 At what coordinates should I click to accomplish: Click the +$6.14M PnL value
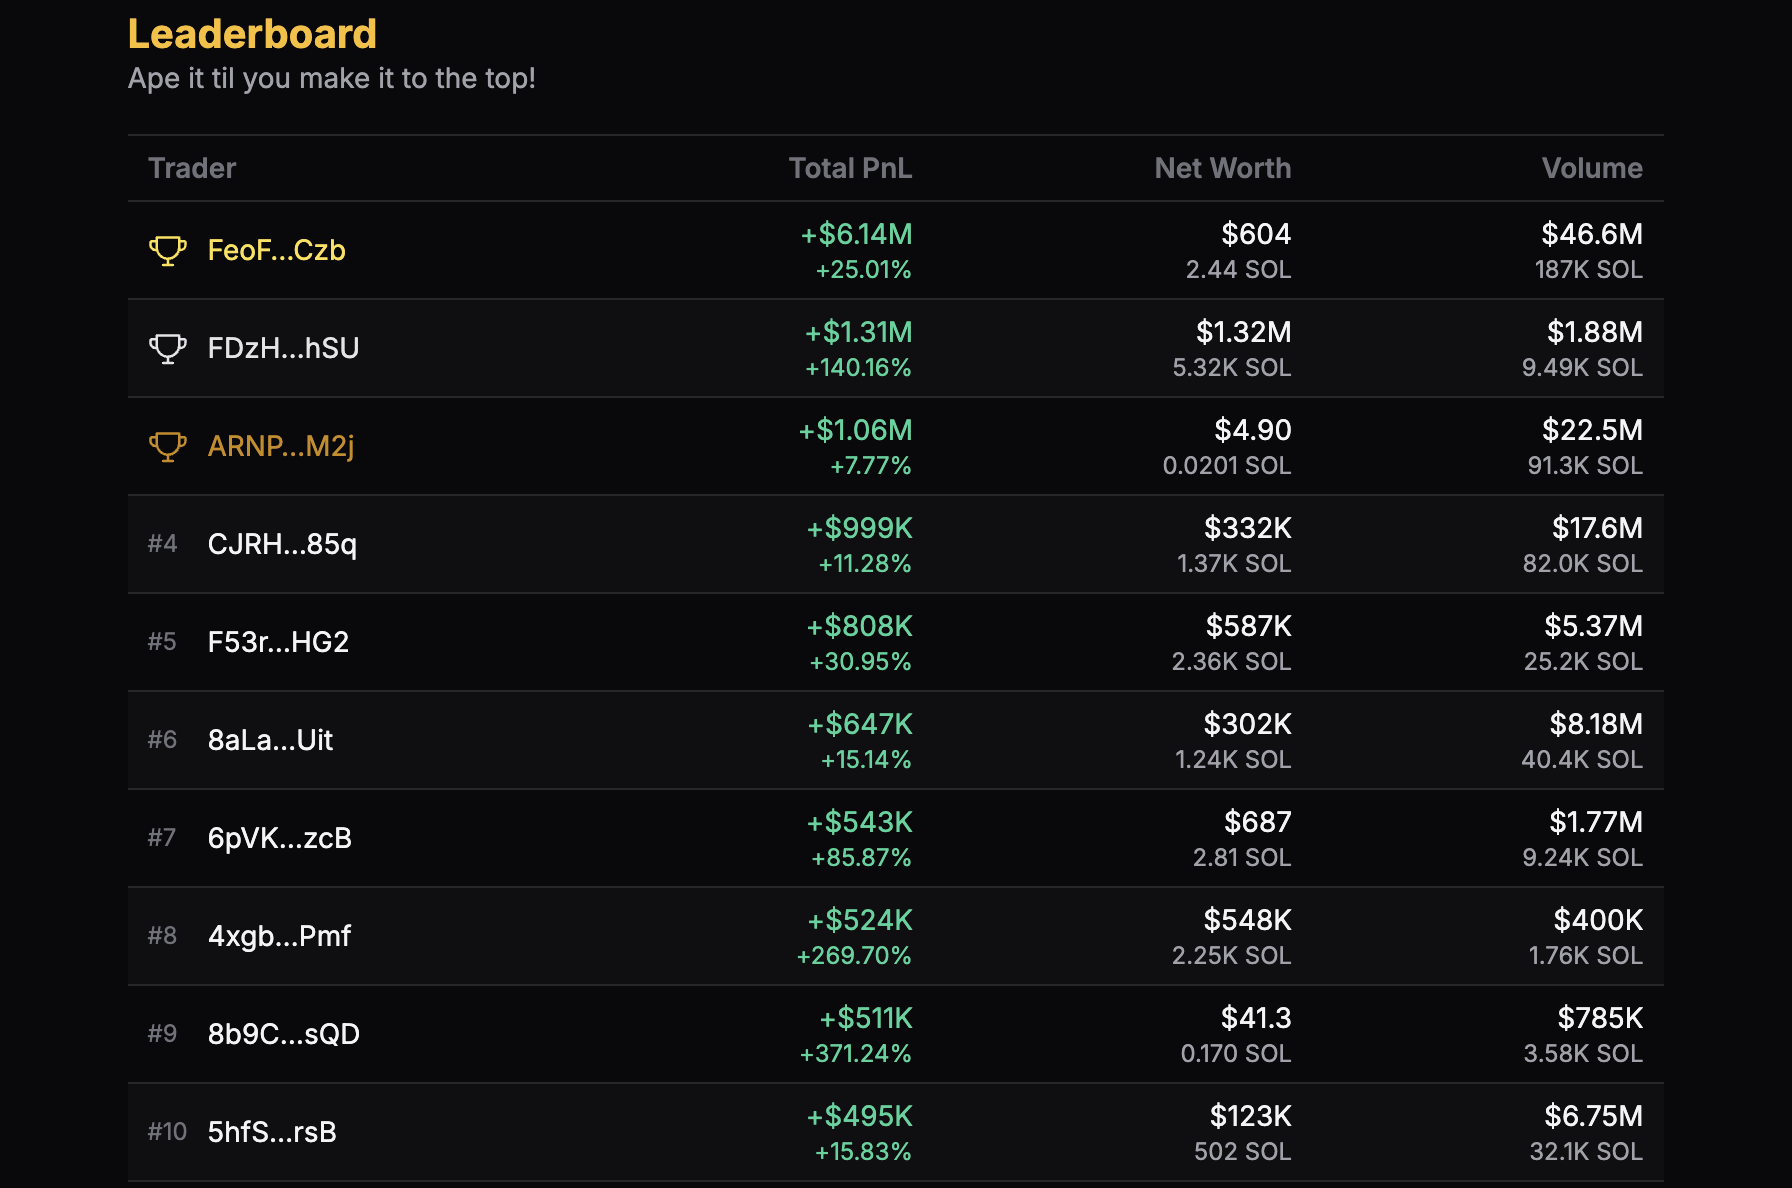856,234
